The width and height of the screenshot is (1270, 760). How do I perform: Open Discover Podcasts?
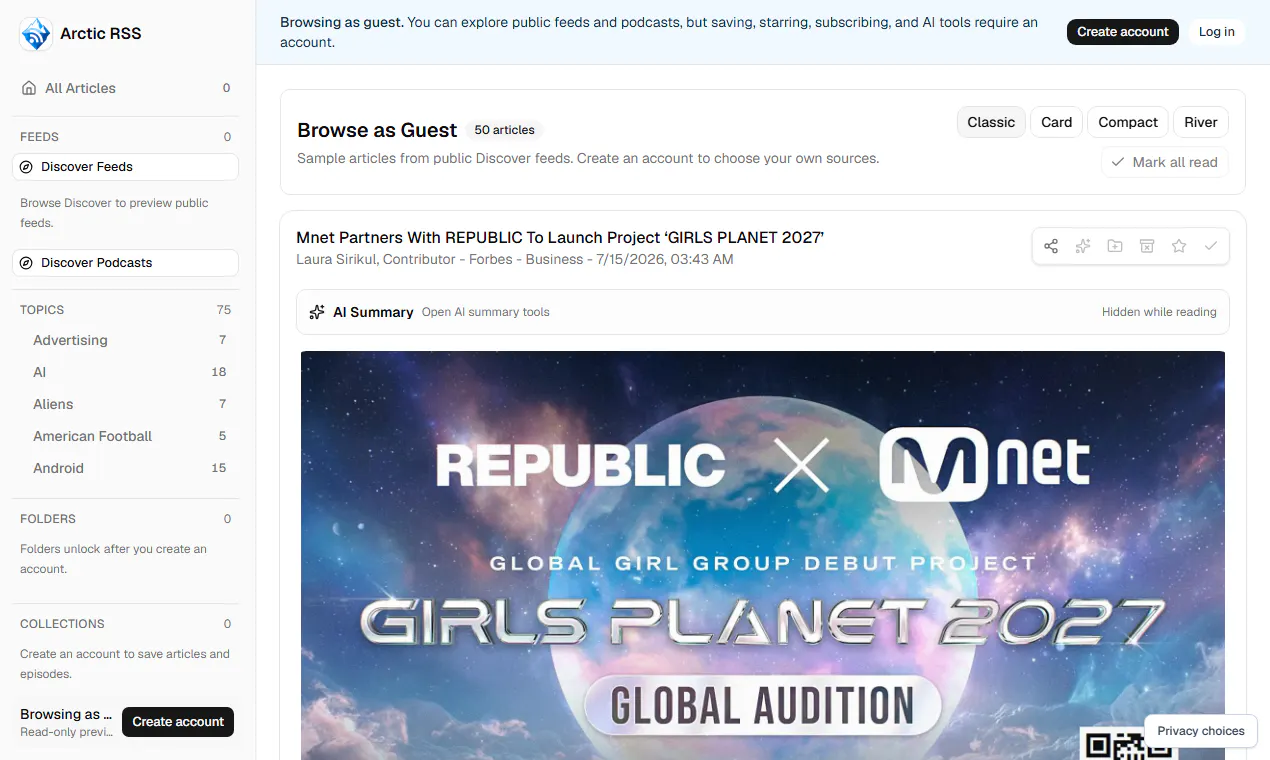(x=125, y=263)
